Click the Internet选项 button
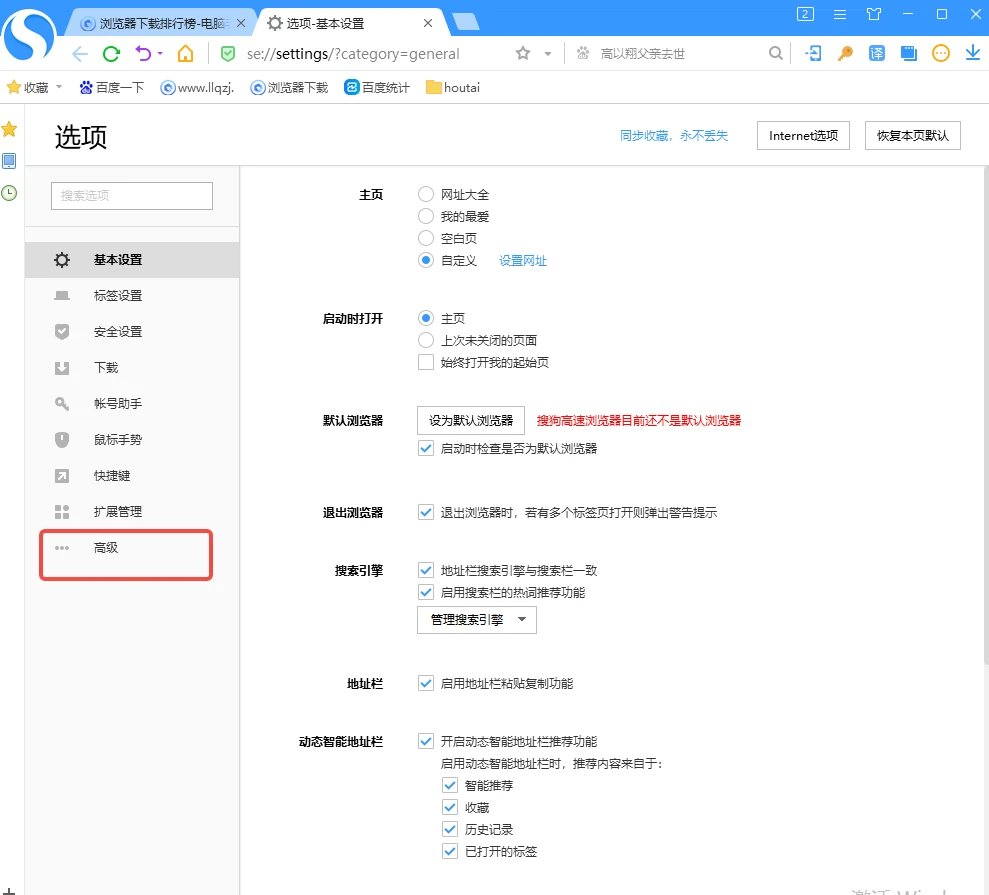Screen dimensions: 989x895 [x=803, y=136]
